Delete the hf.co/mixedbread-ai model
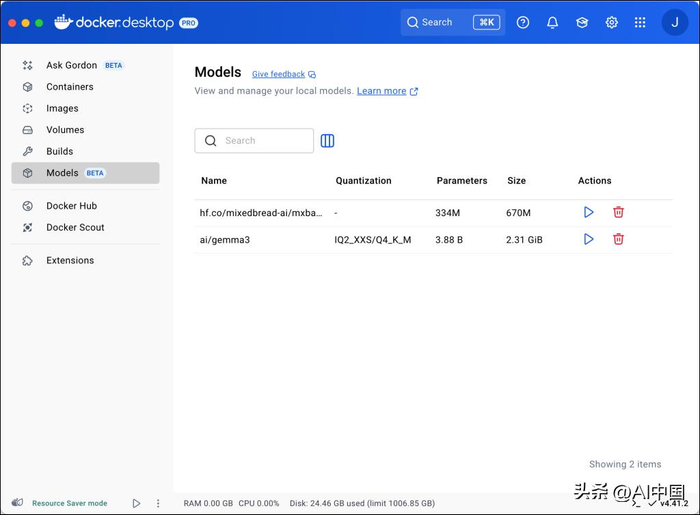 [x=618, y=212]
